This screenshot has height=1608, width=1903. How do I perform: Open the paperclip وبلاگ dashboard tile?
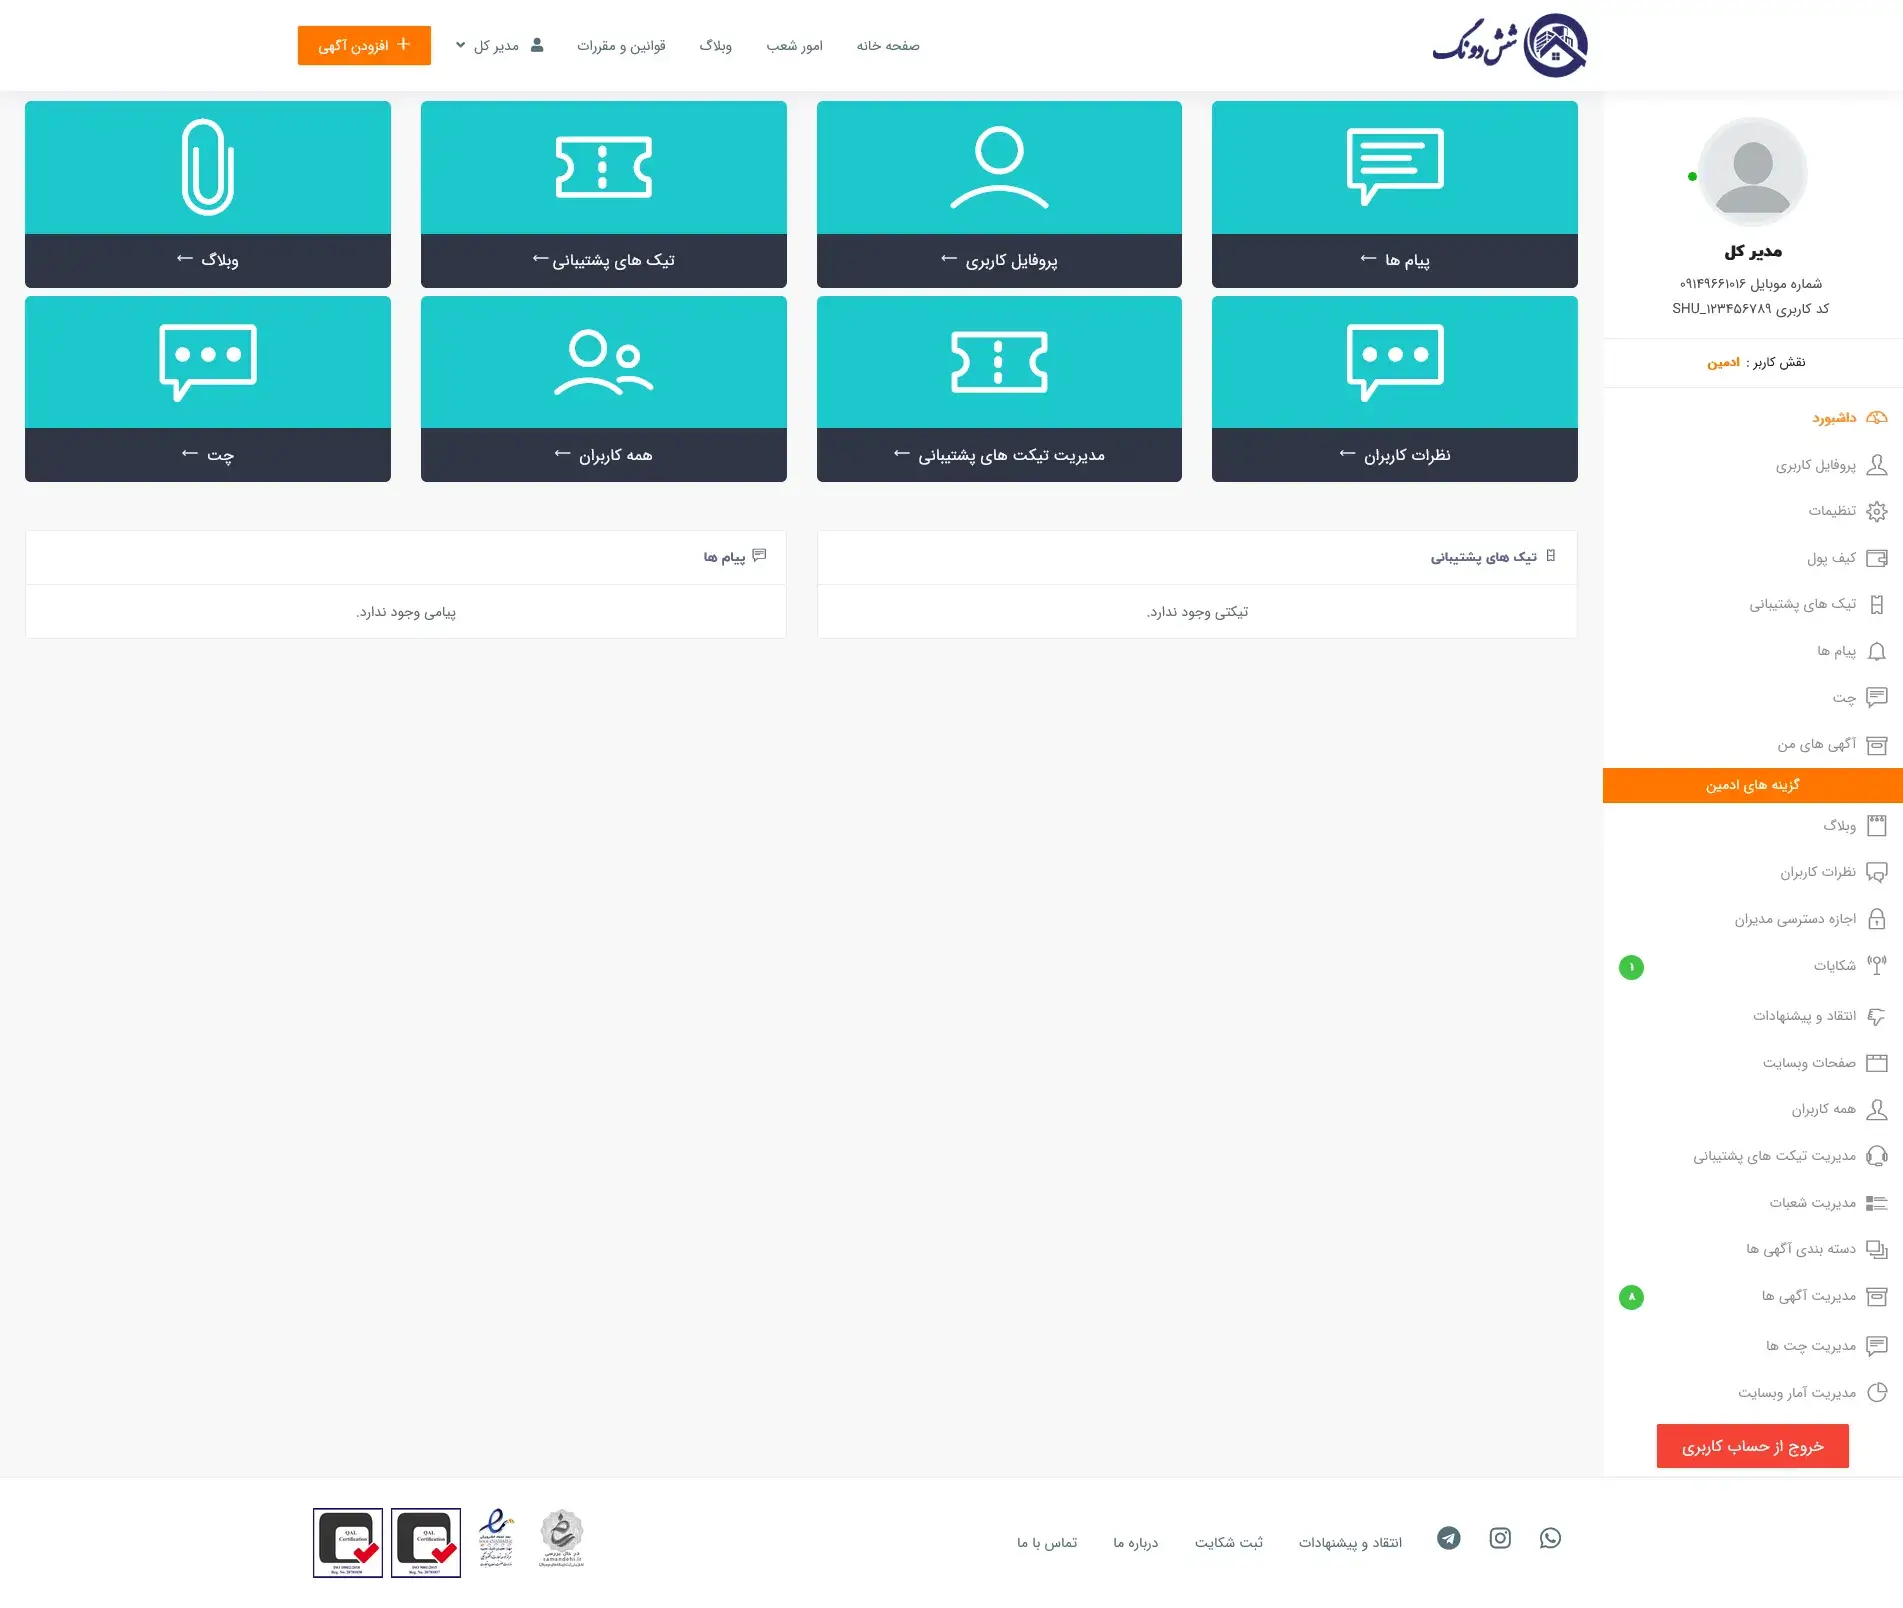208,168
